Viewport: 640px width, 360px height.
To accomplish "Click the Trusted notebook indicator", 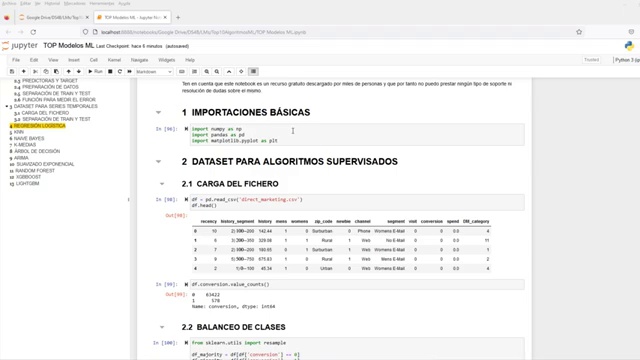I will tap(591, 60).
